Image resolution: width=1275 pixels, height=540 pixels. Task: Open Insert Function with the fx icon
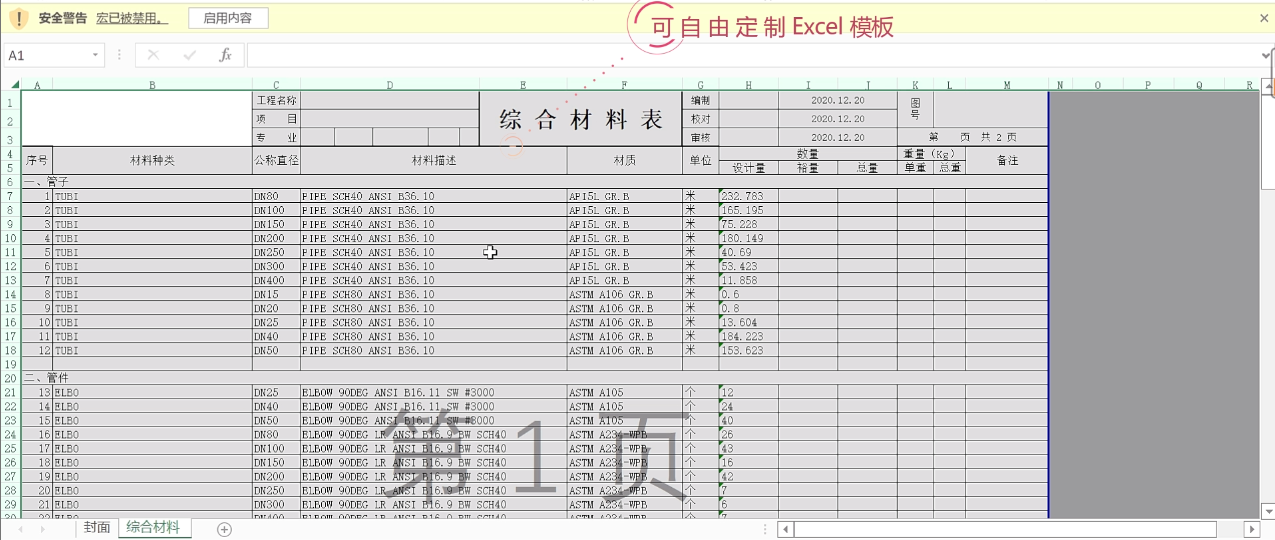(226, 55)
